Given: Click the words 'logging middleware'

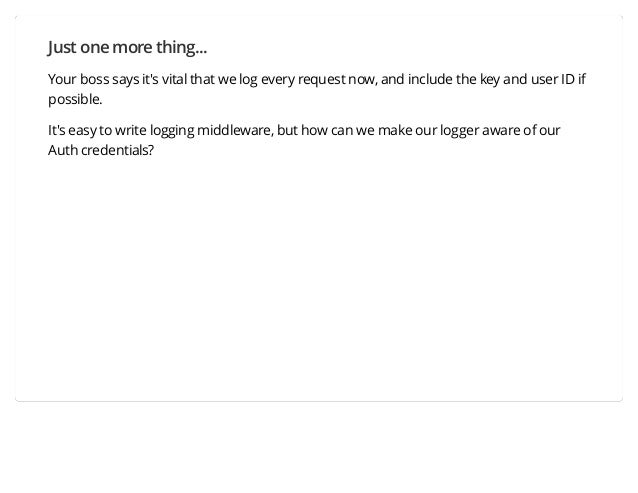Looking at the screenshot, I should click(212, 131).
